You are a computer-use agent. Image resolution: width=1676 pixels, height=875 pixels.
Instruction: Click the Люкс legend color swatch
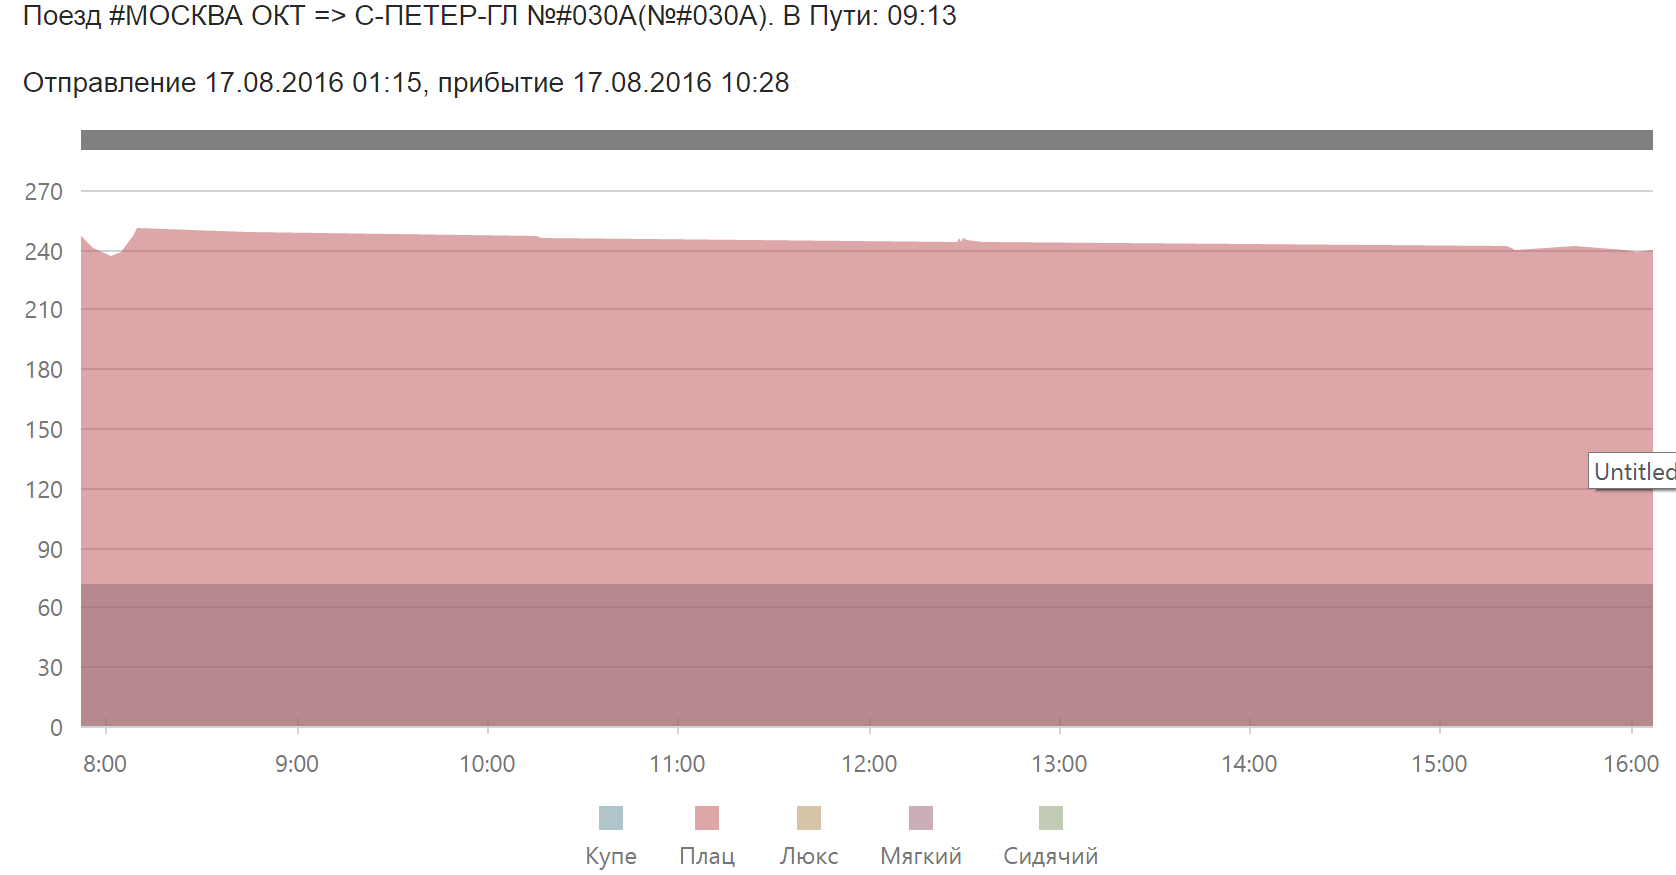[x=809, y=818]
